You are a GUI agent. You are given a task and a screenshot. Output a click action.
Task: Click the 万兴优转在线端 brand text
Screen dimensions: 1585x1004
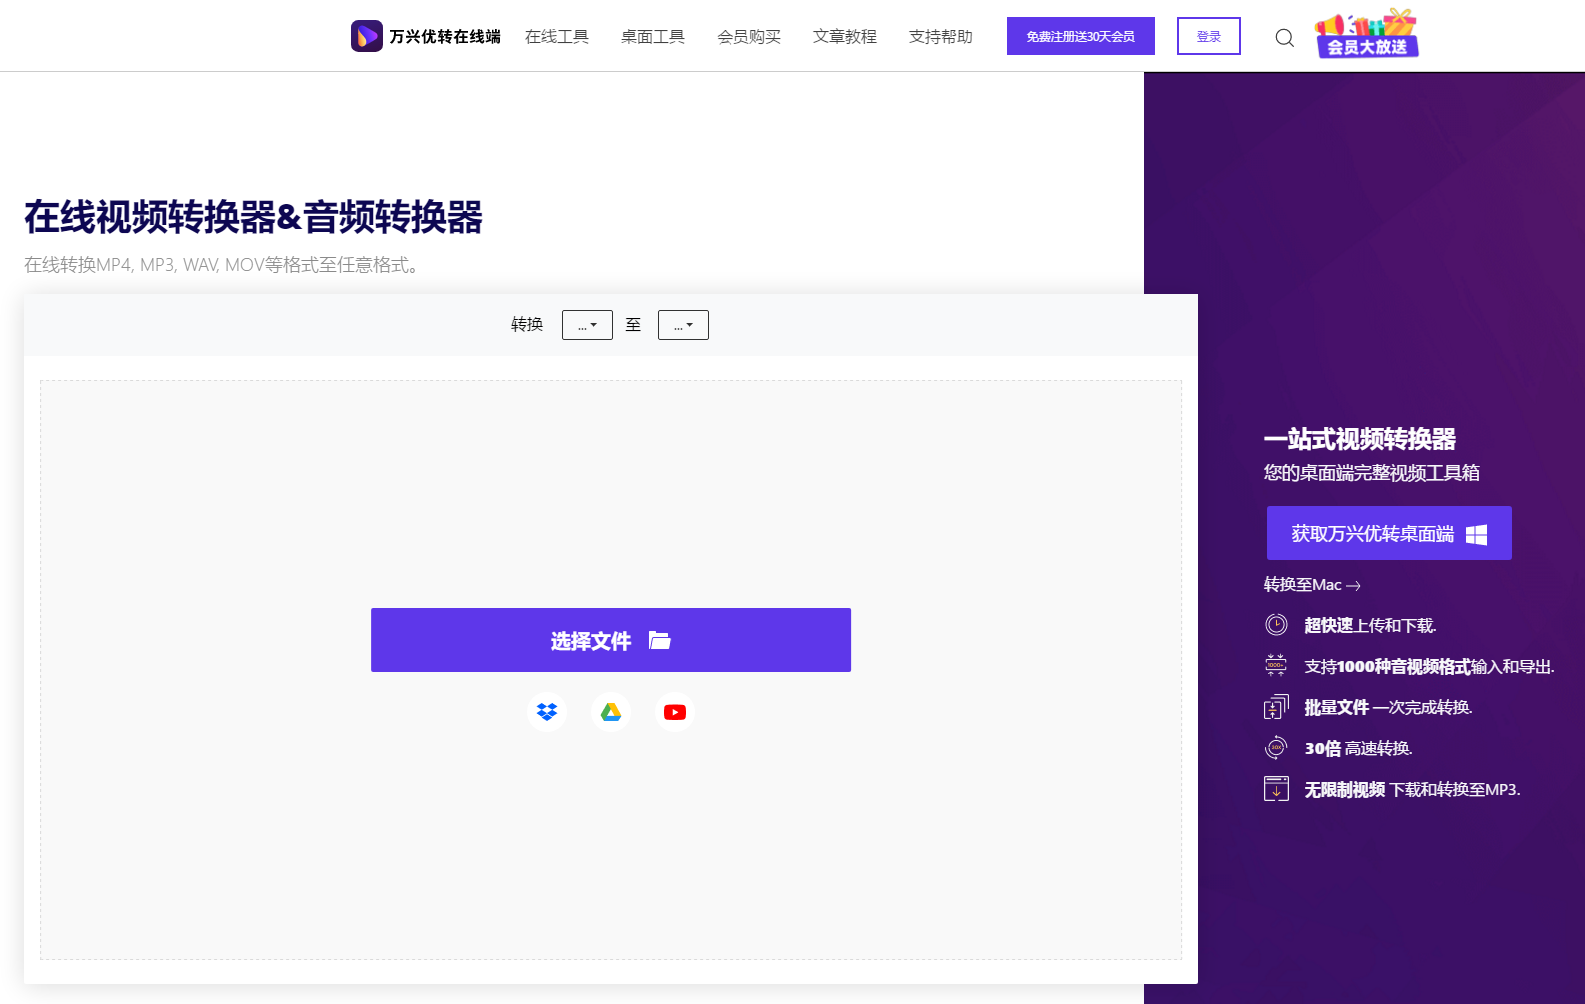tap(445, 37)
